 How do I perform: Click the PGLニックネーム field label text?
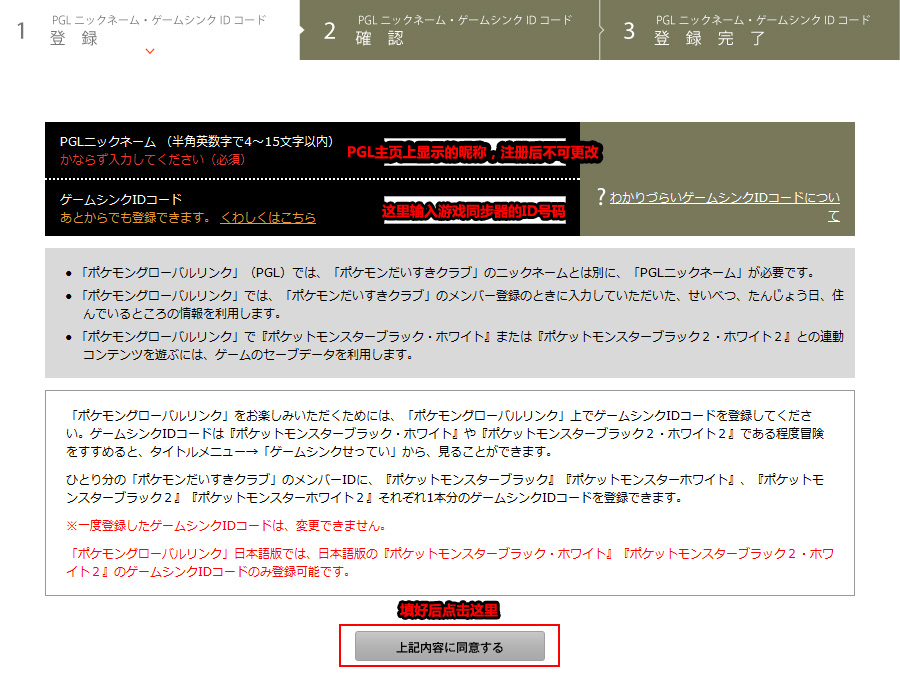(196, 141)
